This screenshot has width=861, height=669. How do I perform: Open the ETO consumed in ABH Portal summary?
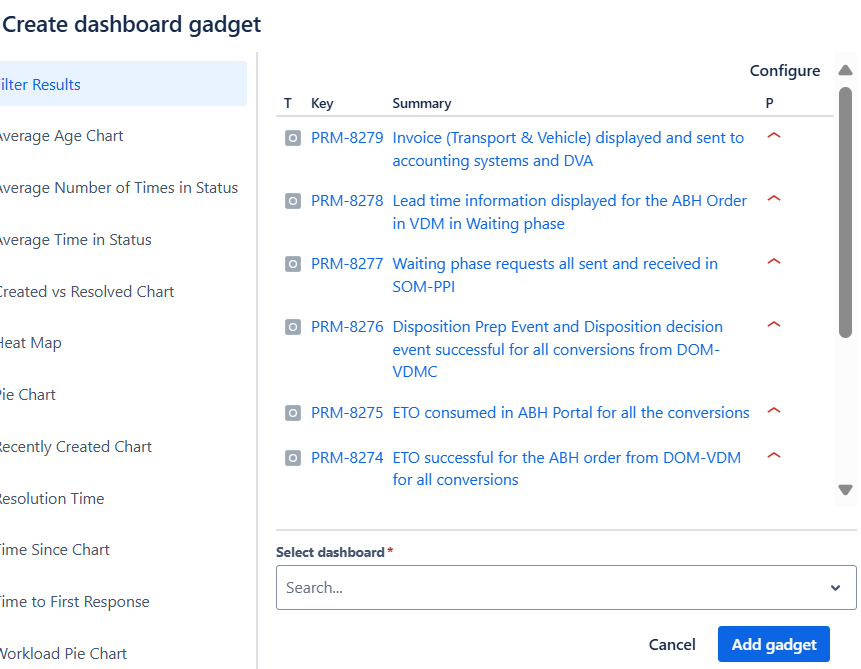570,413
